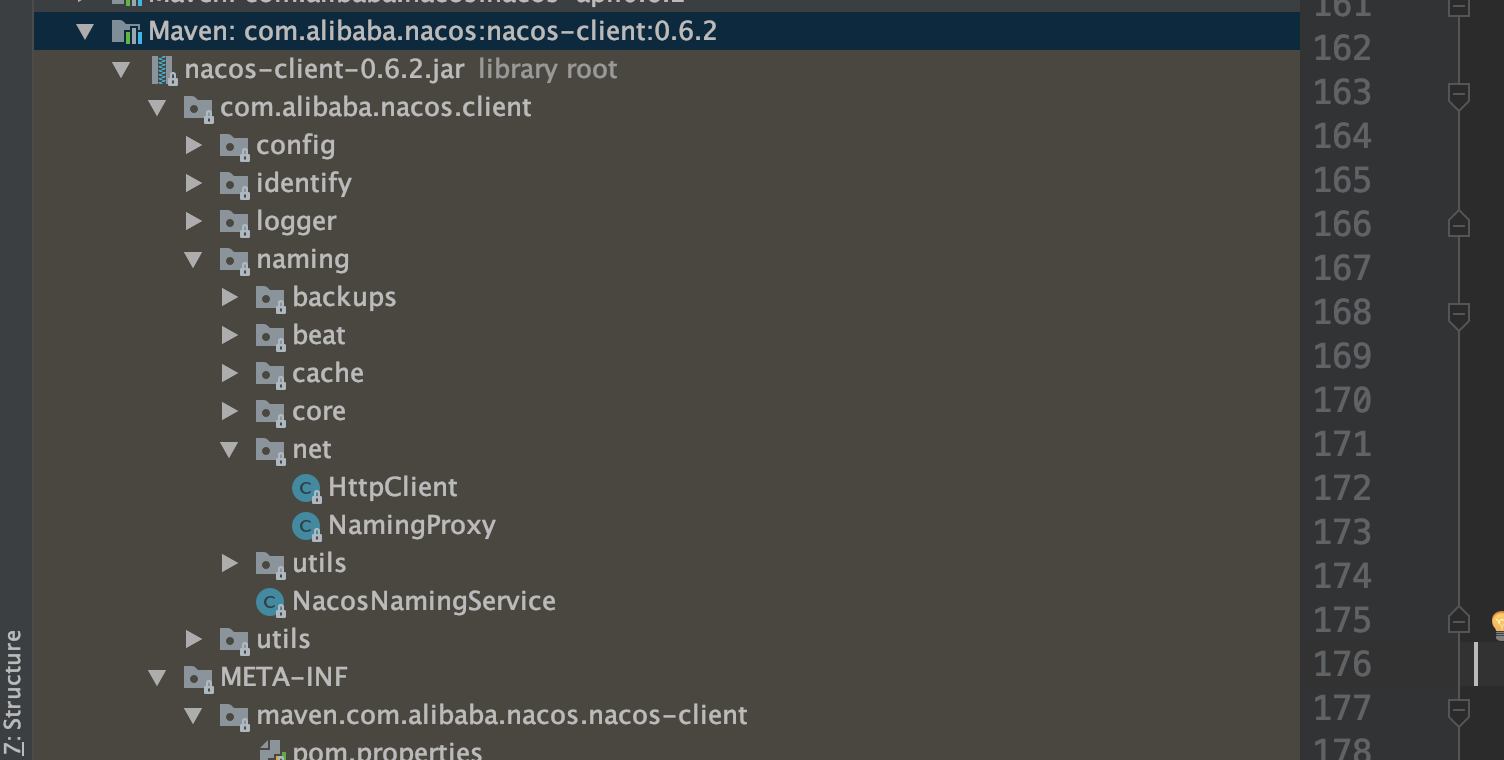The height and width of the screenshot is (760, 1504).
Task: Click the config package icon
Action: pyautogui.click(x=233, y=145)
